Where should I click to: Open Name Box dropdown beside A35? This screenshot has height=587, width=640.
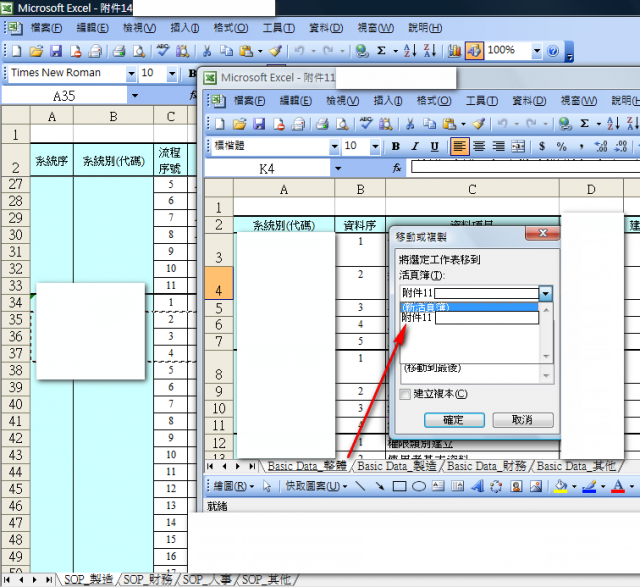135,96
